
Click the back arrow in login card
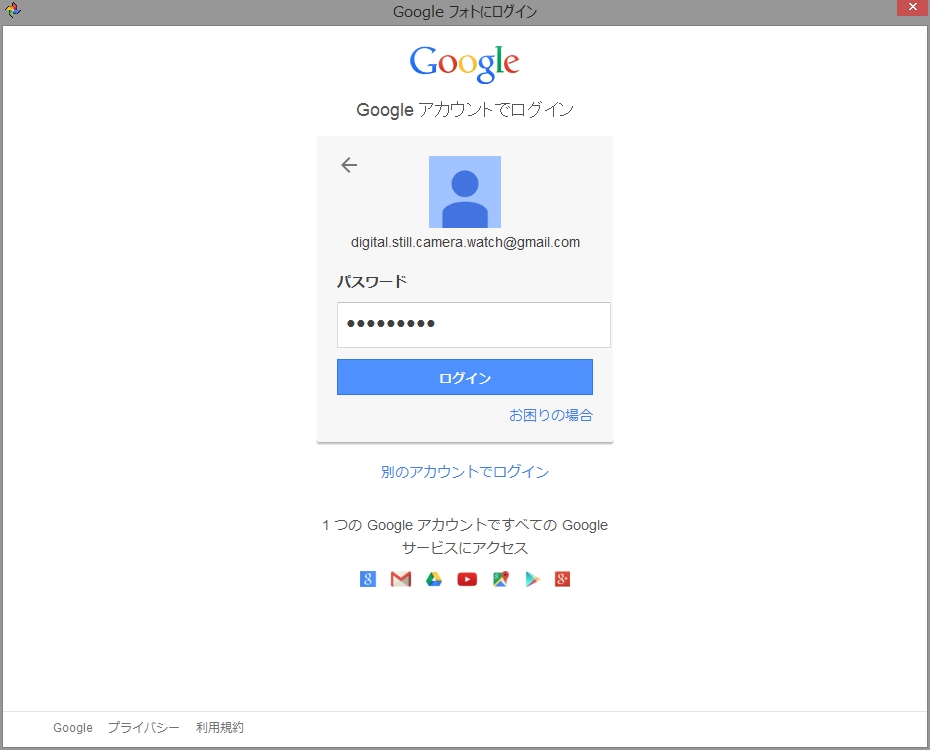(349, 165)
